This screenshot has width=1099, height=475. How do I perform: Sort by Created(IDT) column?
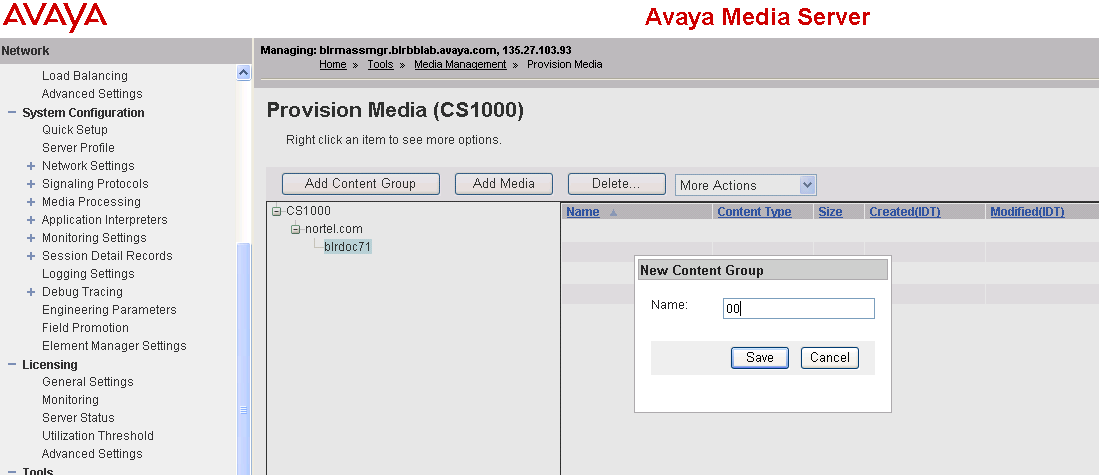pyautogui.click(x=905, y=212)
